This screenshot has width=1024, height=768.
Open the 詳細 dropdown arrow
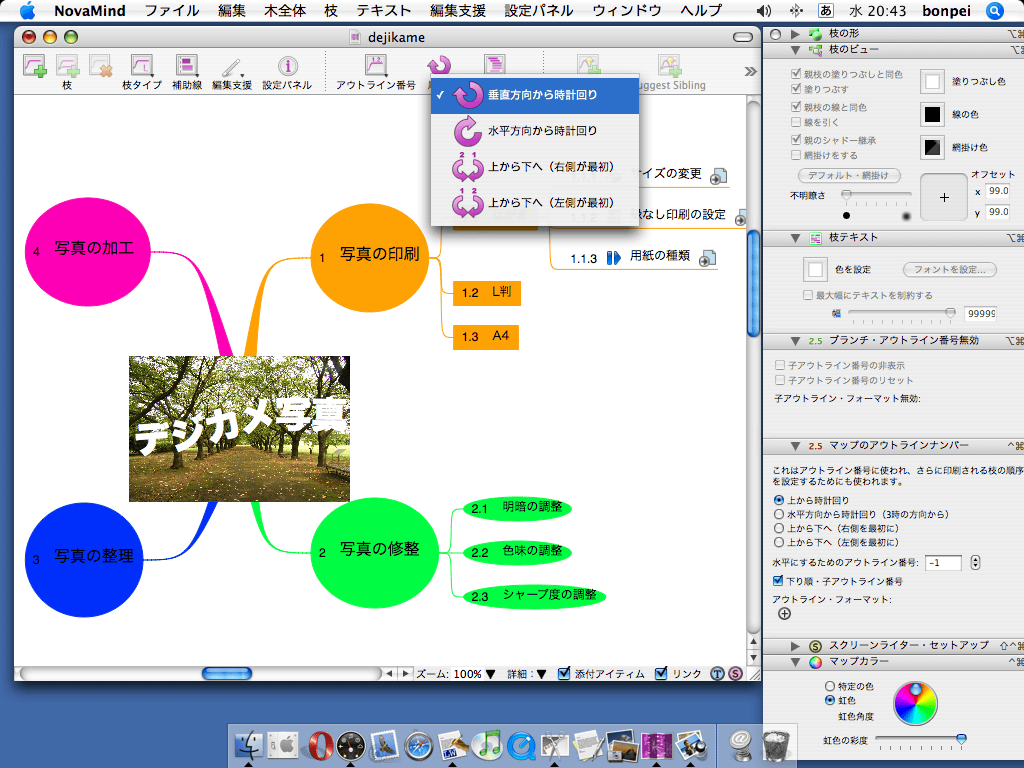541,674
